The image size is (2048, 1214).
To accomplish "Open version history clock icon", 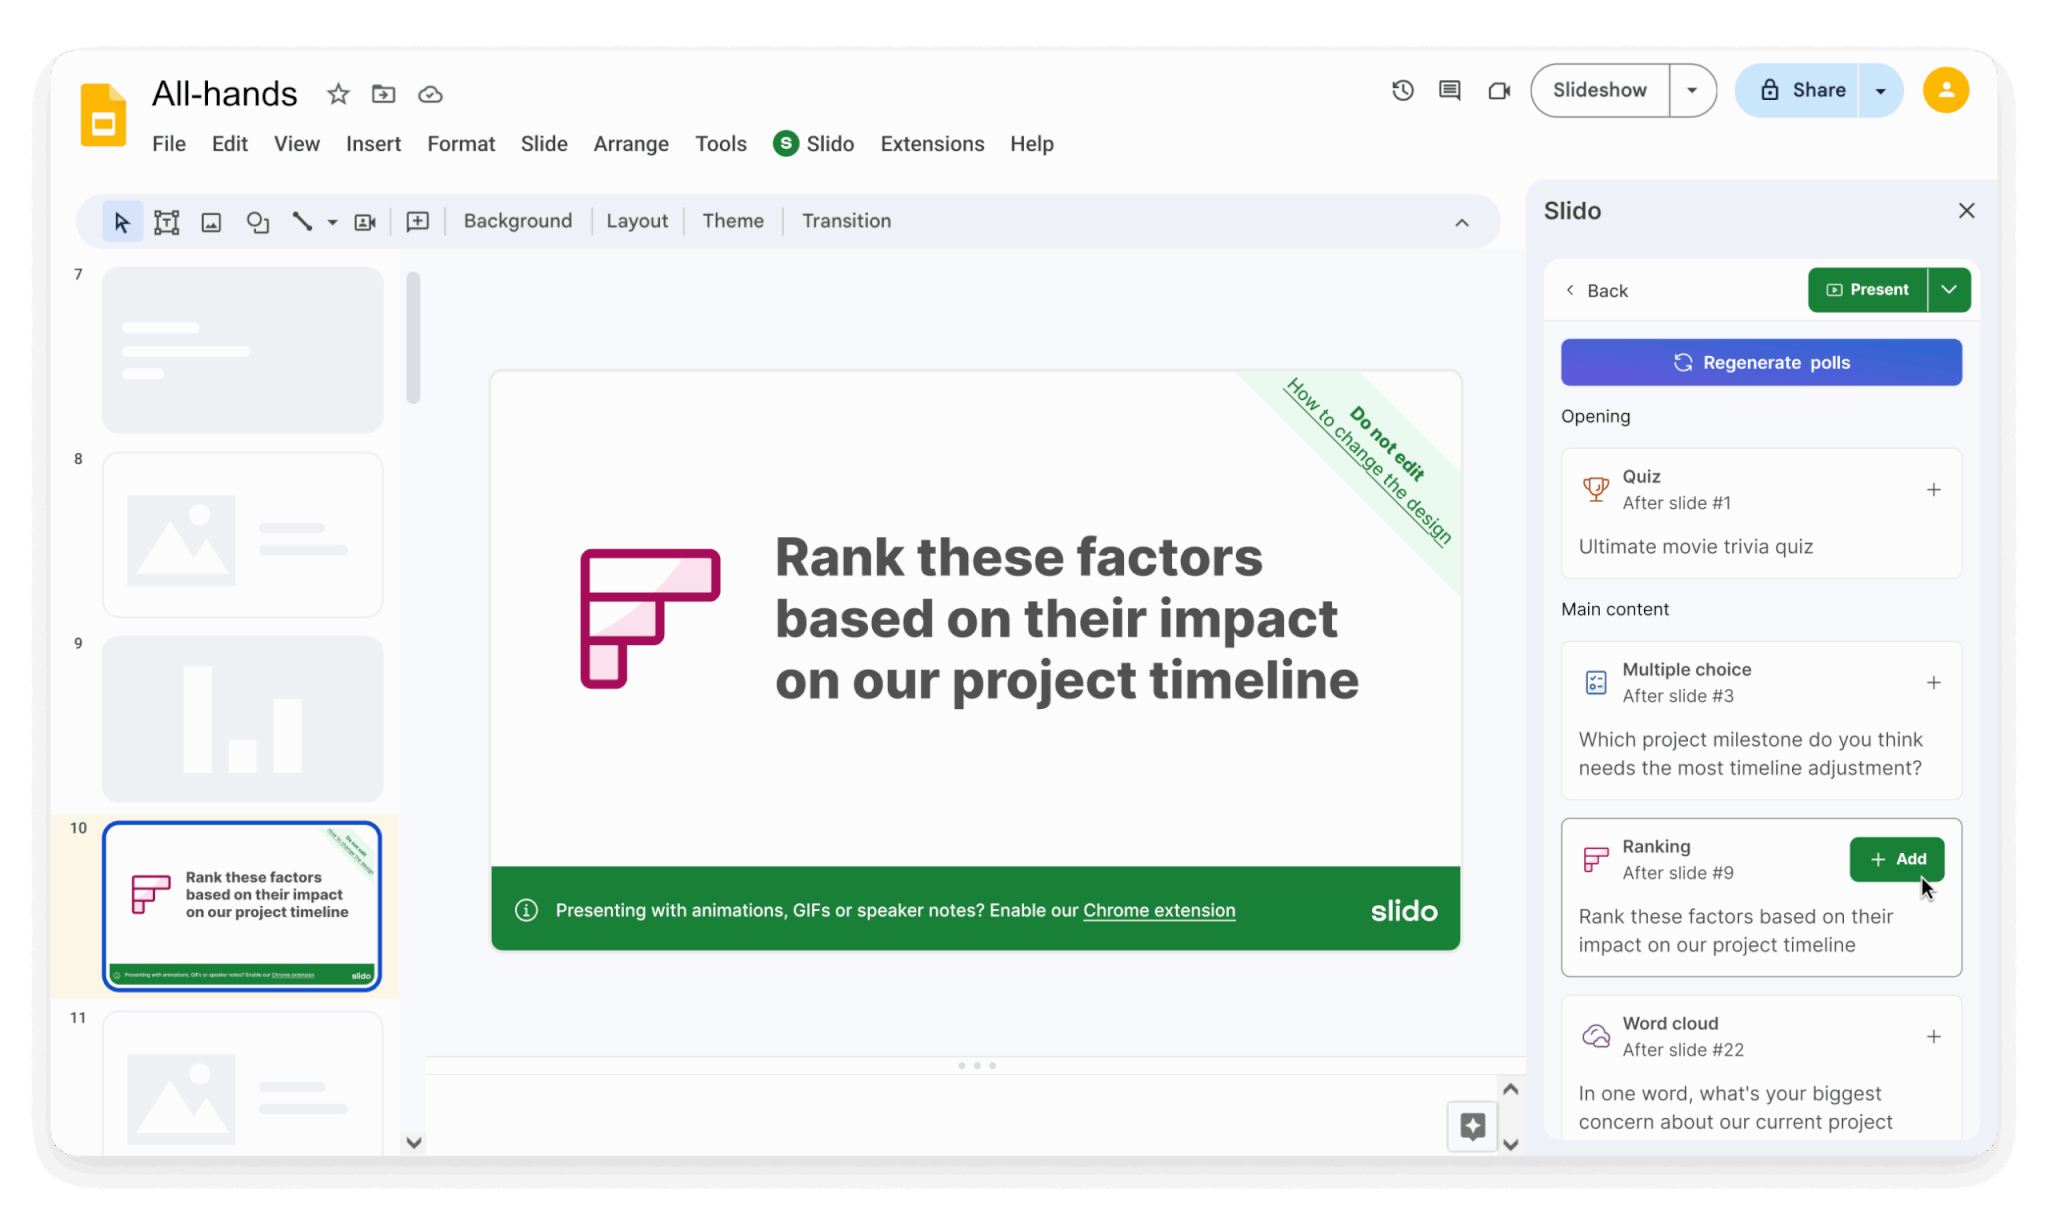I will click(x=1402, y=91).
